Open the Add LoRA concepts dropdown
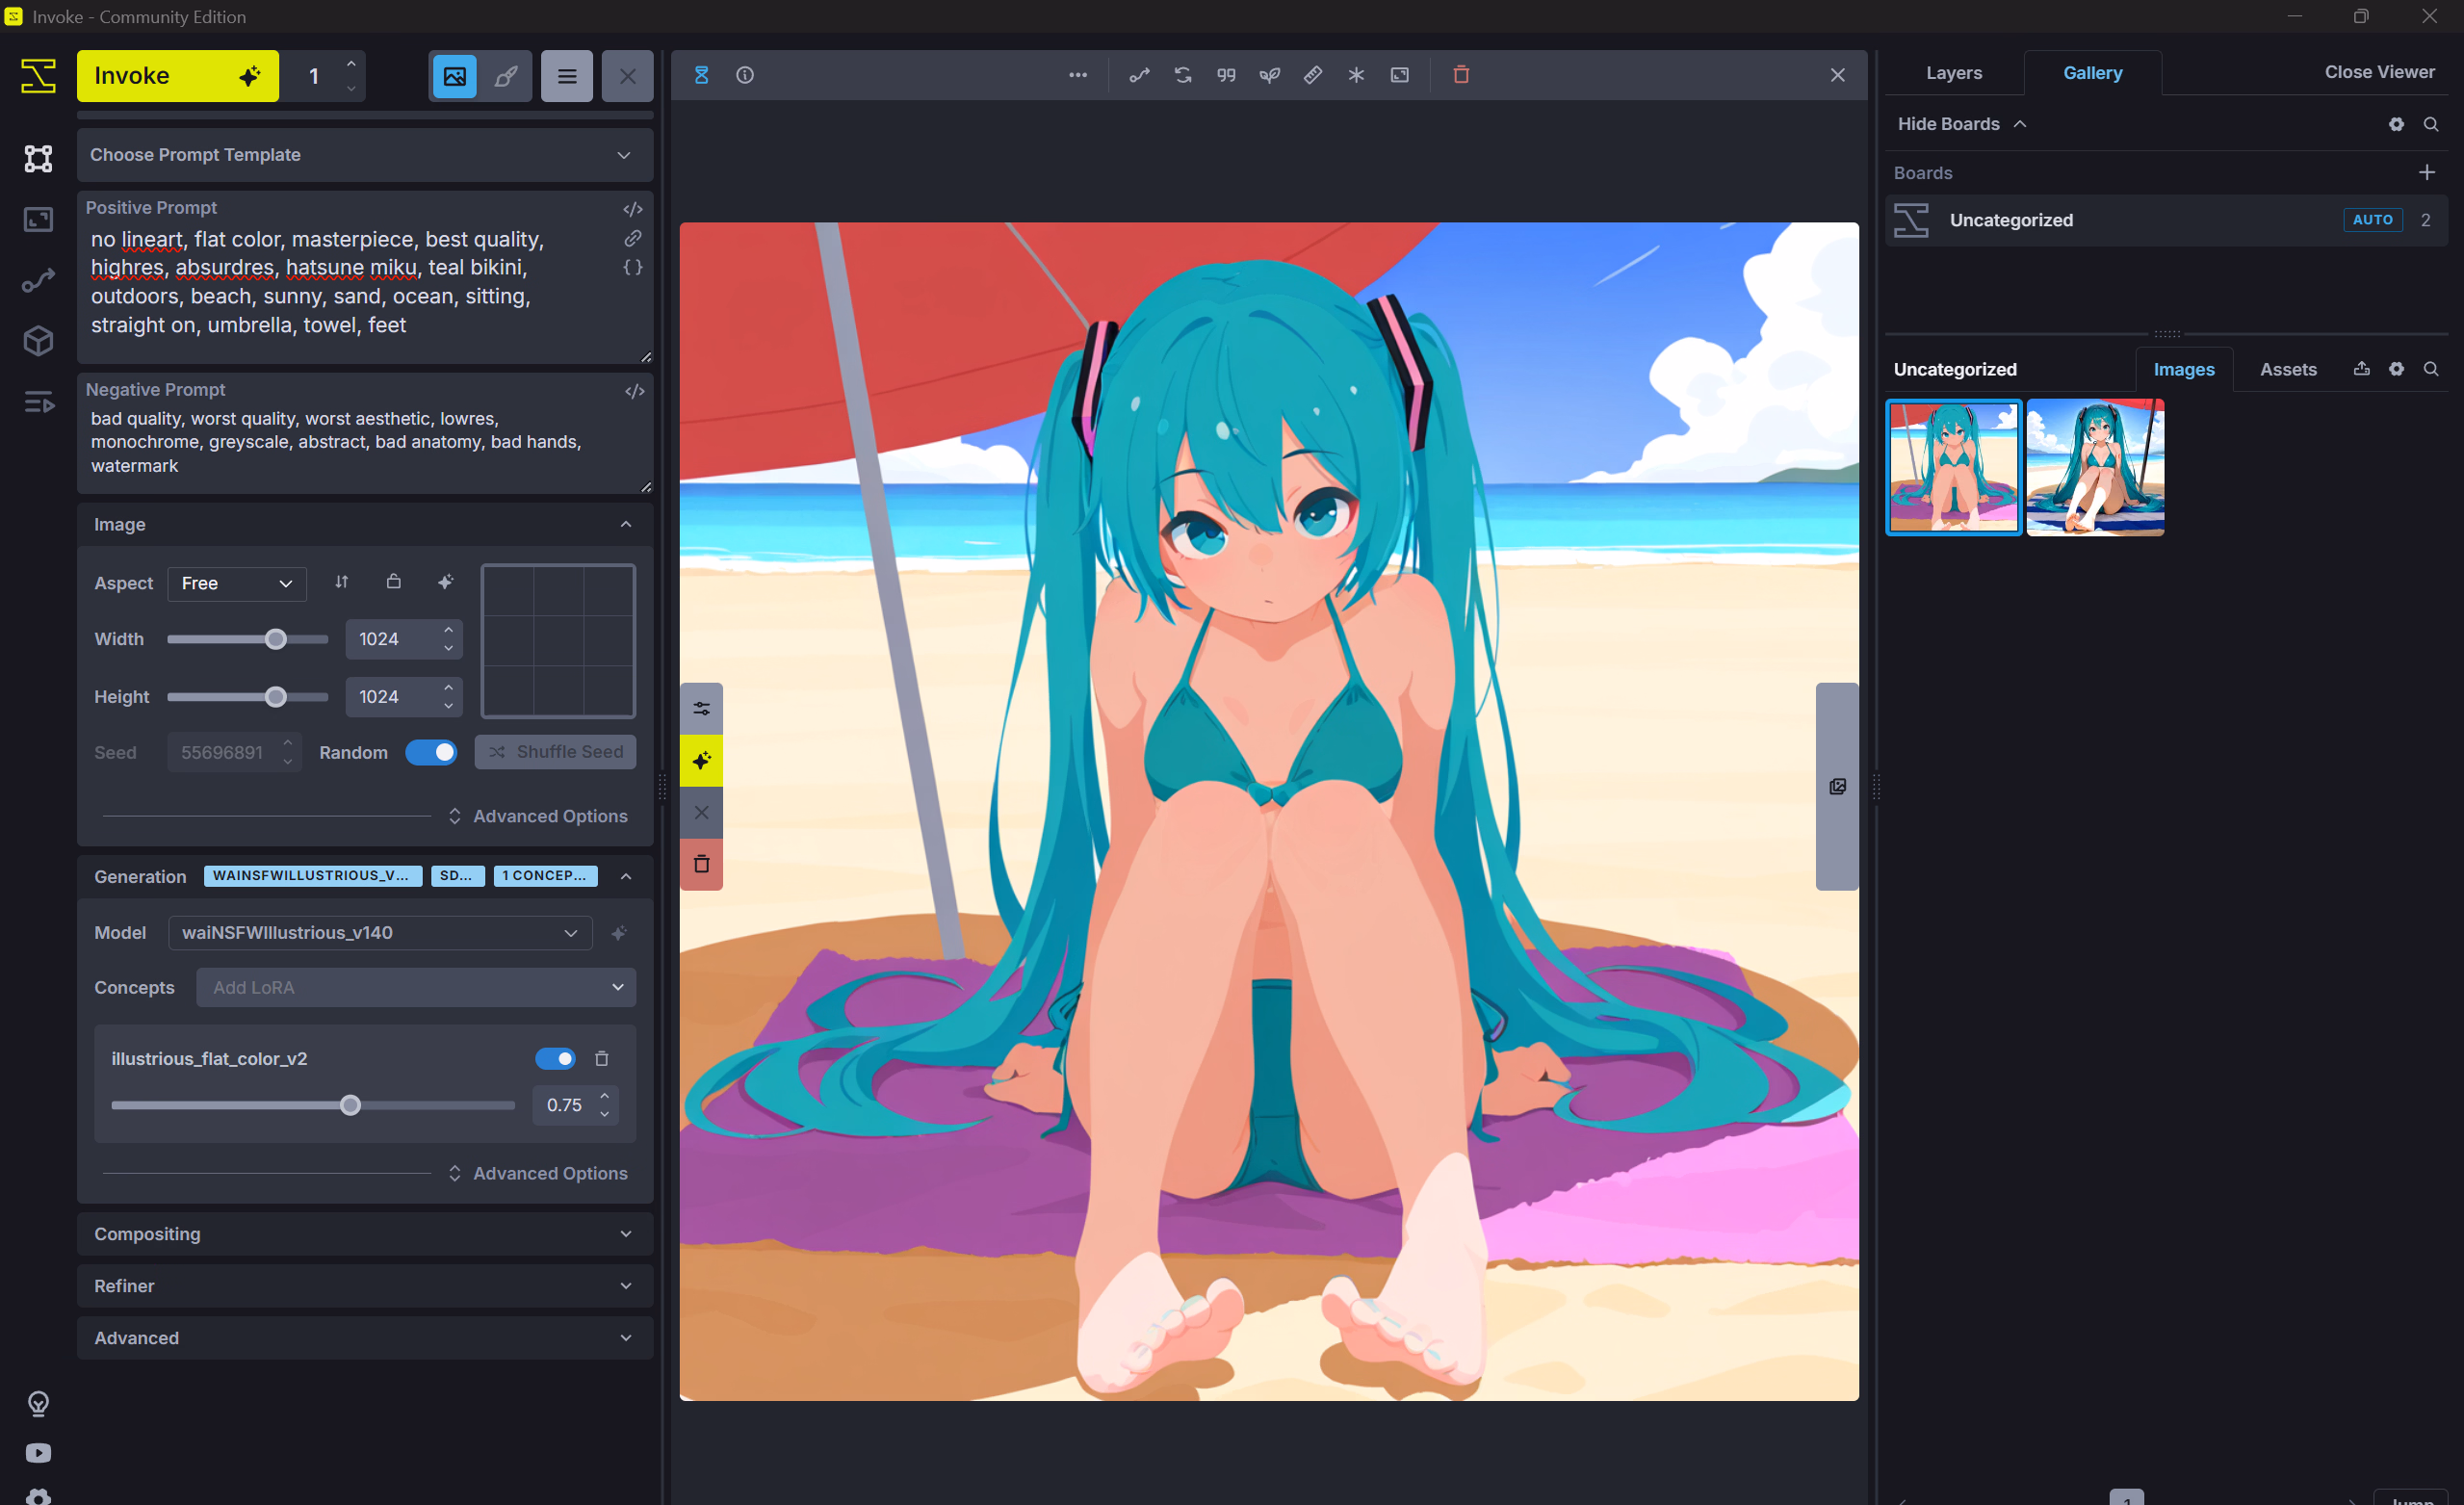 (x=416, y=987)
